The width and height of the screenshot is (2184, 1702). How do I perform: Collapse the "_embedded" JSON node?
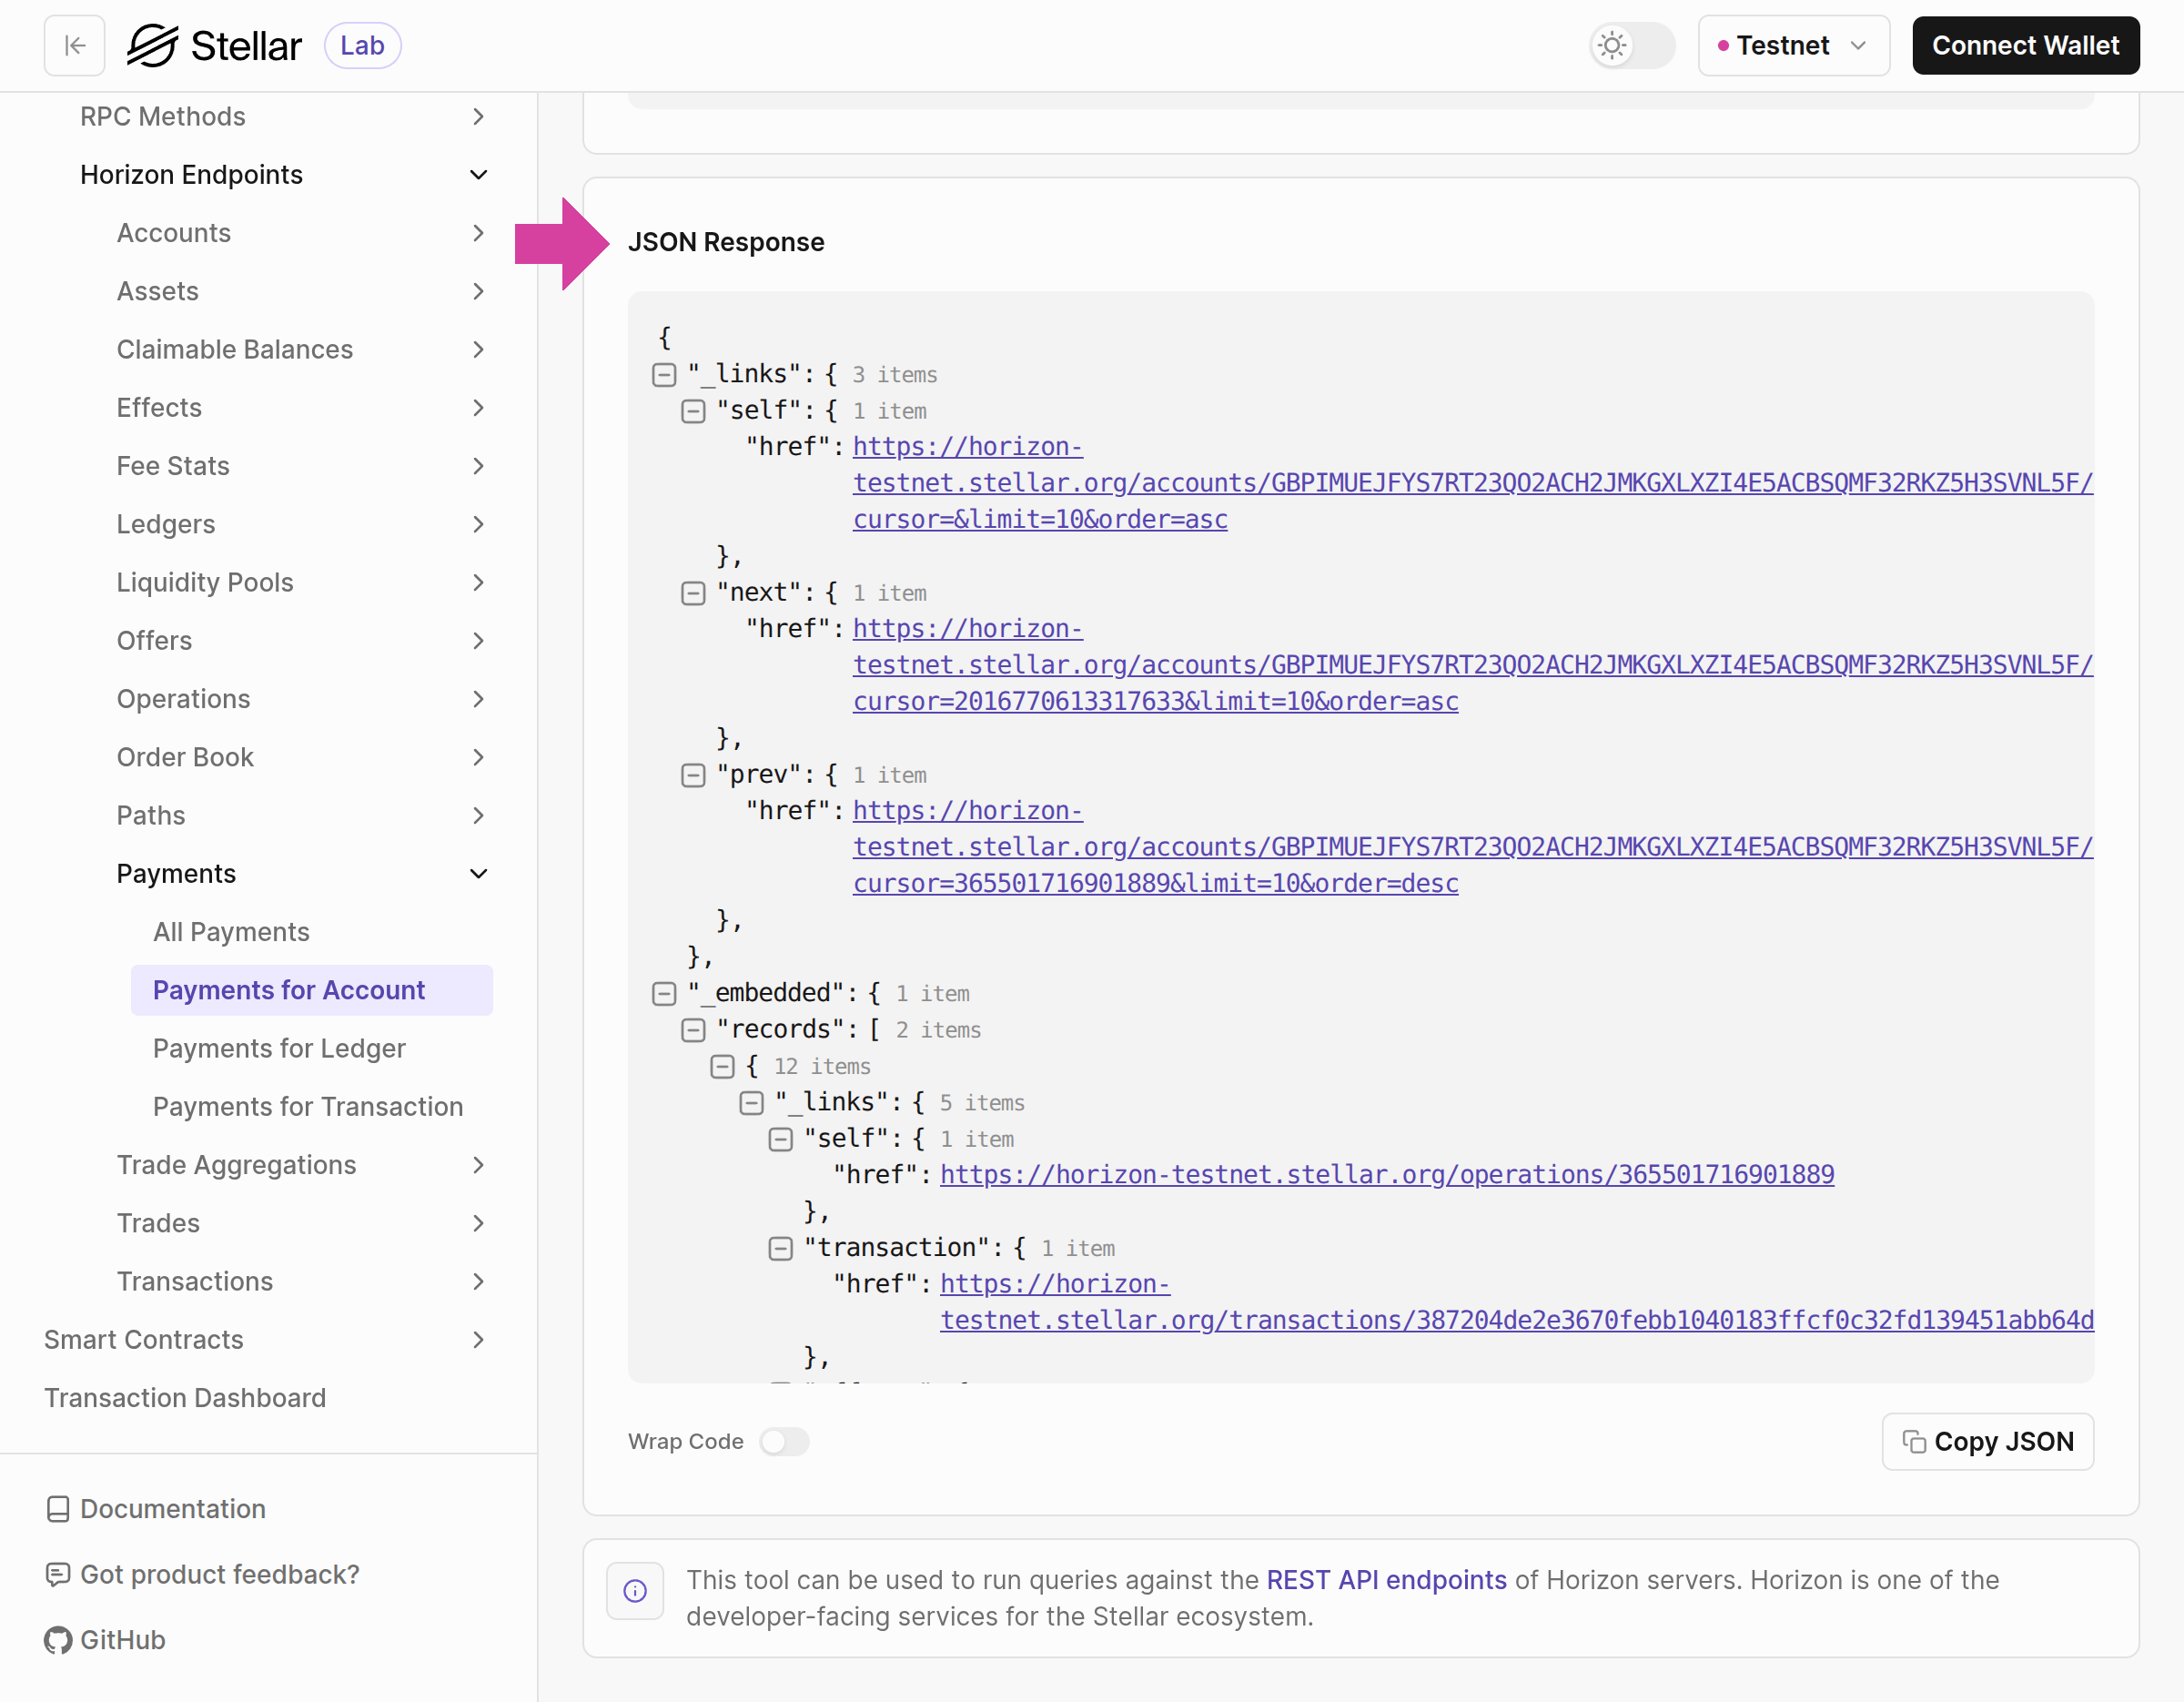click(x=664, y=994)
